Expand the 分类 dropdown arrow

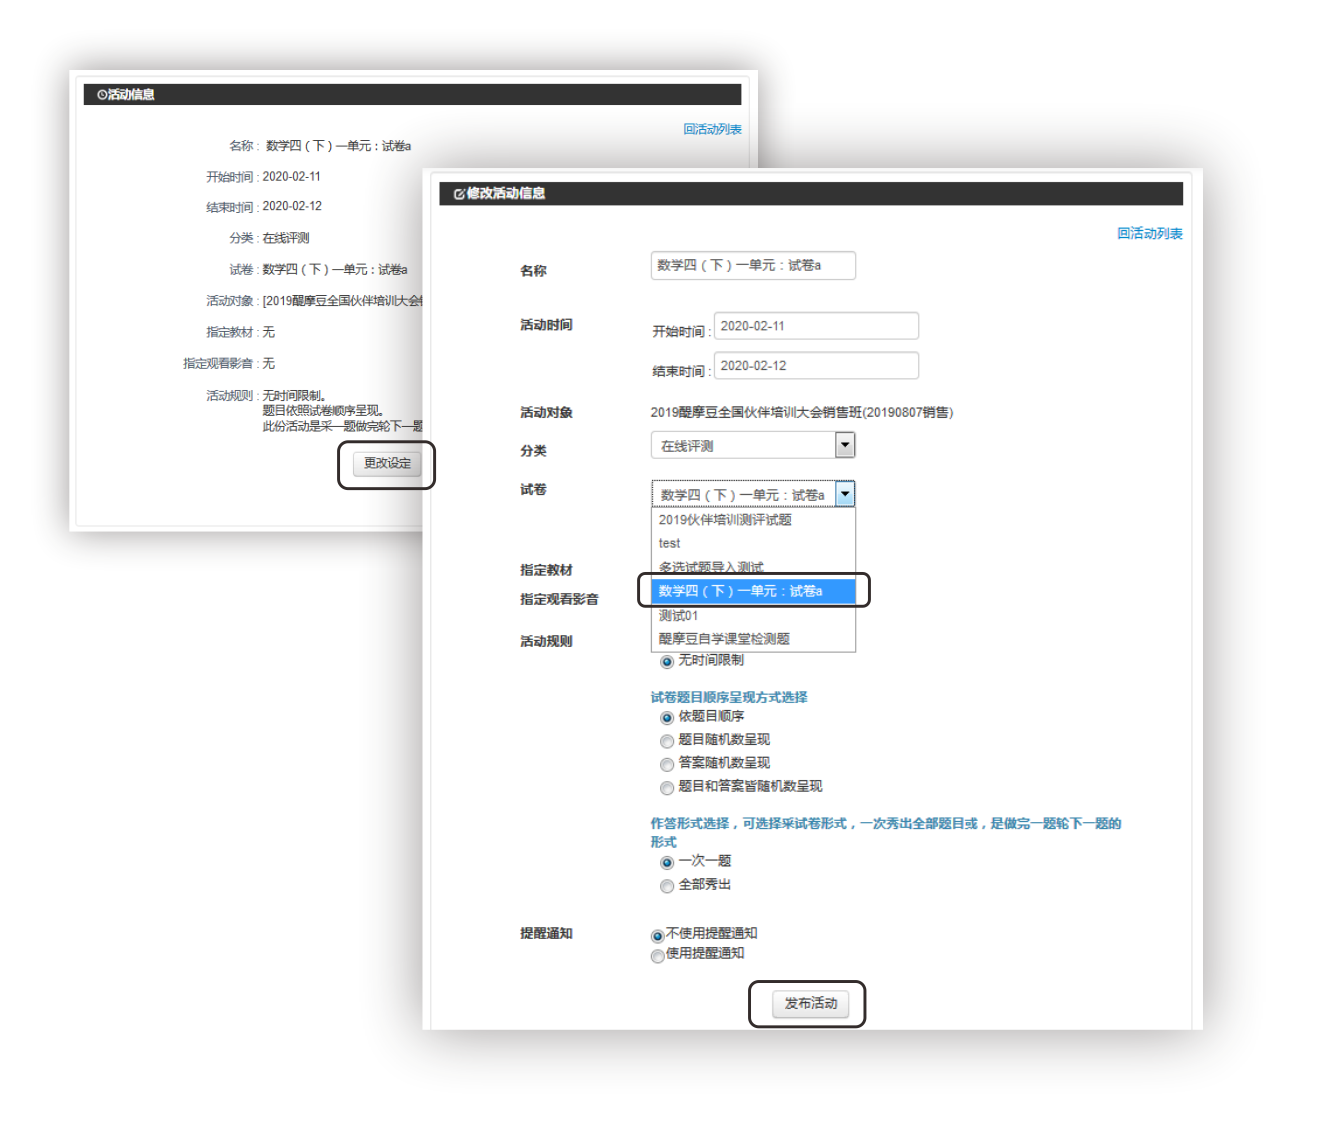point(845,445)
